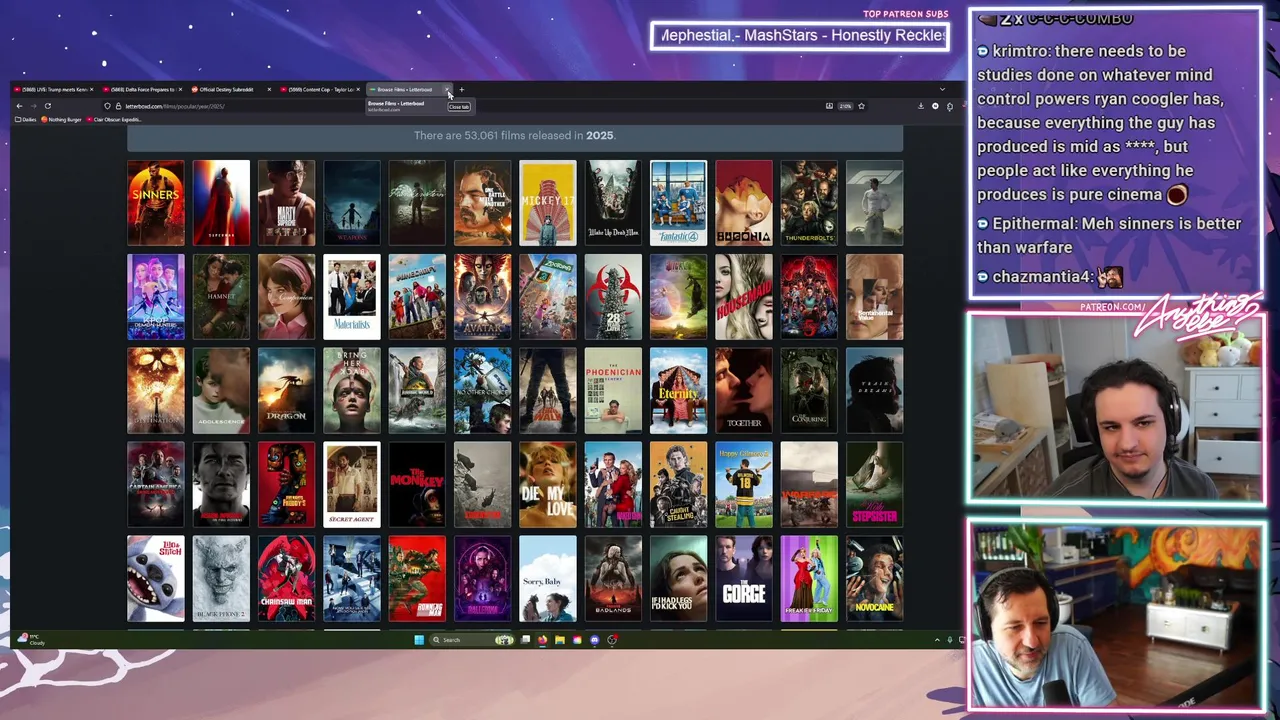The height and width of the screenshot is (720, 1280).
Task: Open The Gorge poster
Action: [744, 579]
